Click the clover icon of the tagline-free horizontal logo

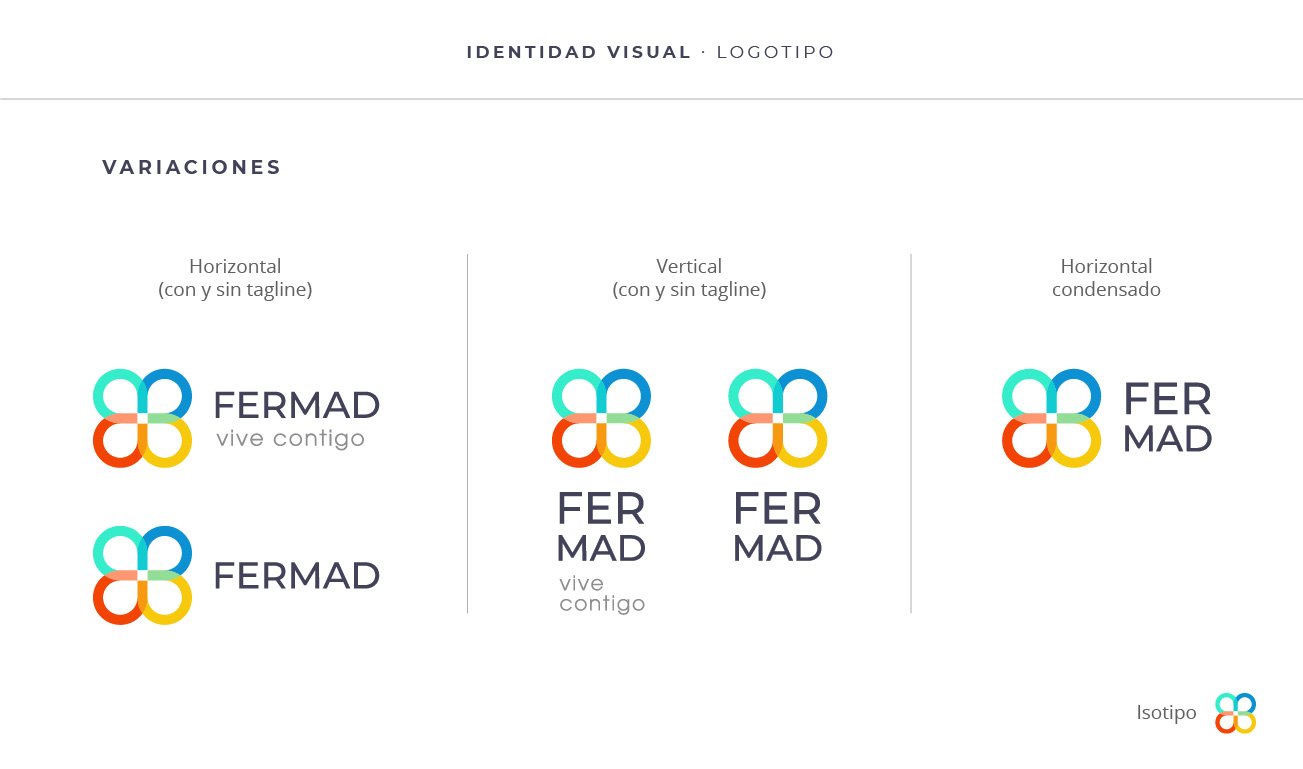coord(142,575)
